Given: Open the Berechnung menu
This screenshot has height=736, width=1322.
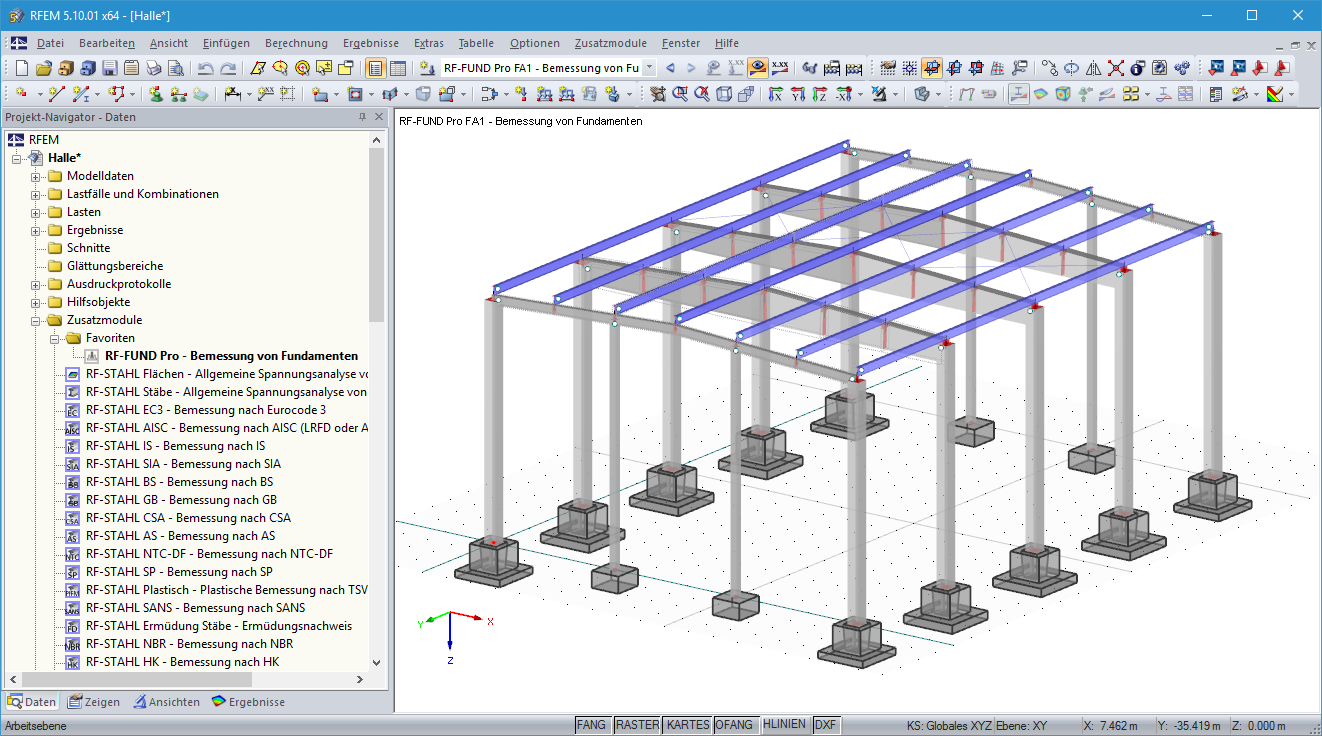Looking at the screenshot, I should (x=296, y=43).
